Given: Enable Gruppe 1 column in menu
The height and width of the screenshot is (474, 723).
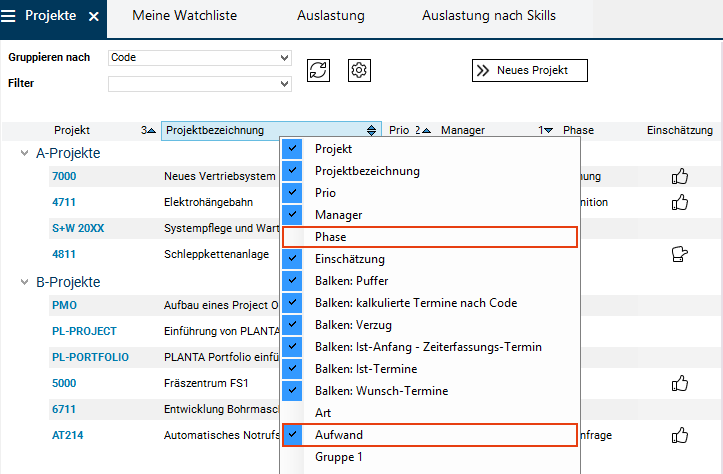Looking at the screenshot, I should coord(429,457).
